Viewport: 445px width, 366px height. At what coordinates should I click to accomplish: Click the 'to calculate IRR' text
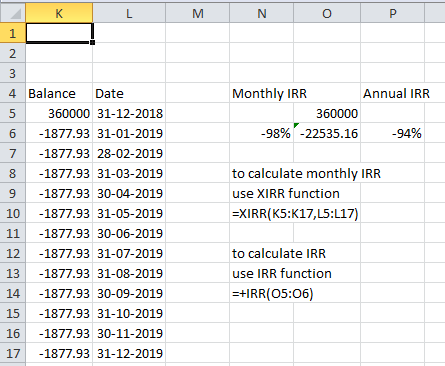coord(279,253)
